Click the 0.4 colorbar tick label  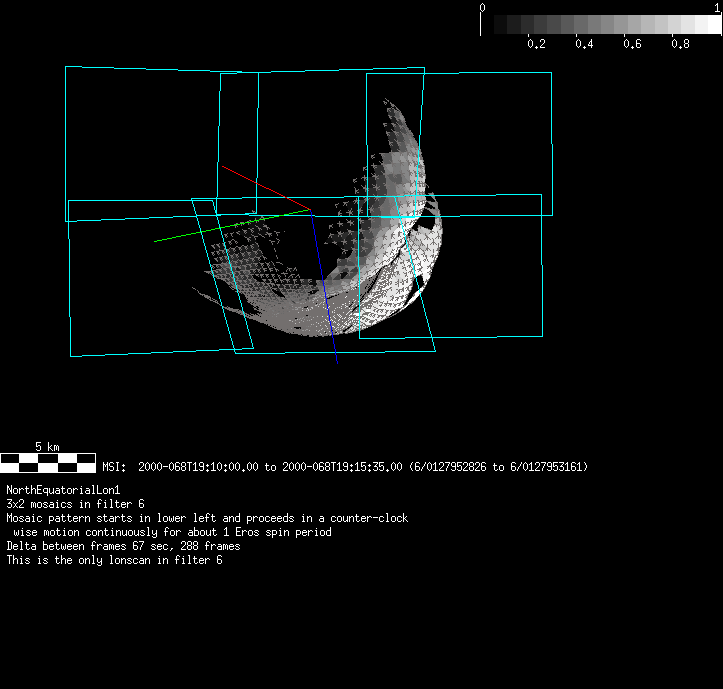tap(584, 44)
